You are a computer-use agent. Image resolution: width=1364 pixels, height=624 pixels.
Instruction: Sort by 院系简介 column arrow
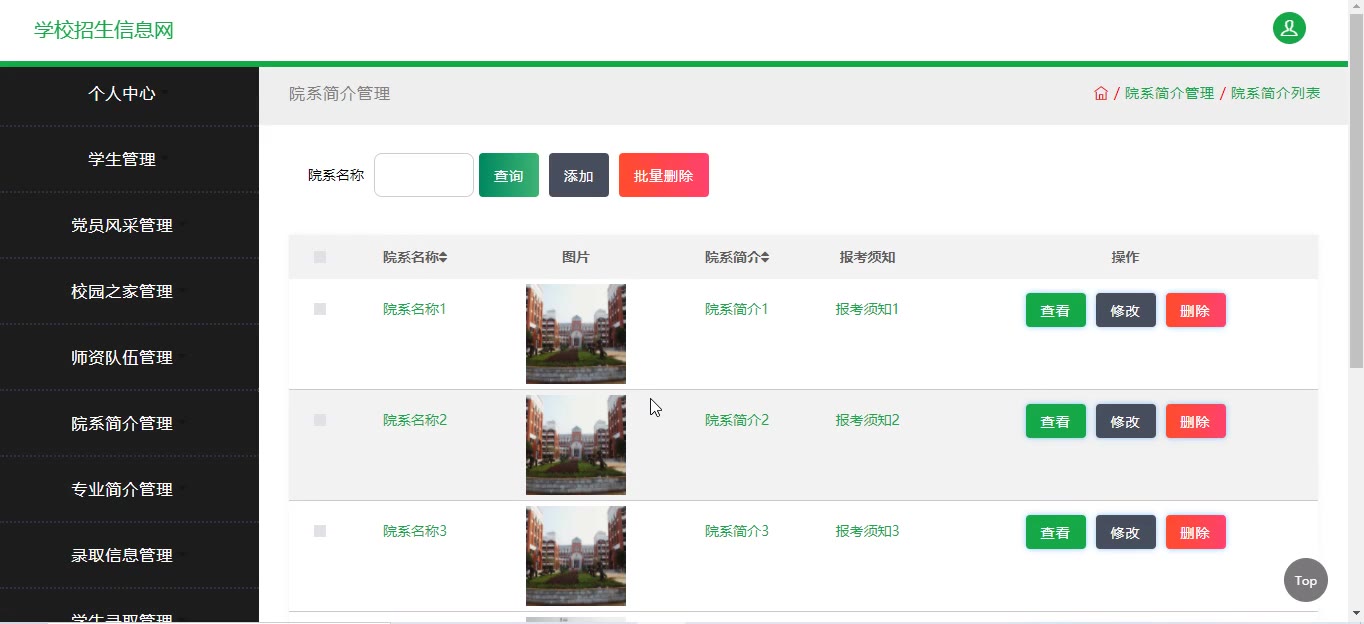coord(765,257)
